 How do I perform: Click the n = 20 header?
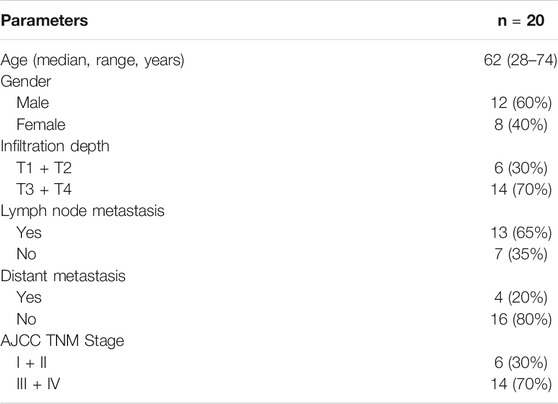[x=521, y=21]
